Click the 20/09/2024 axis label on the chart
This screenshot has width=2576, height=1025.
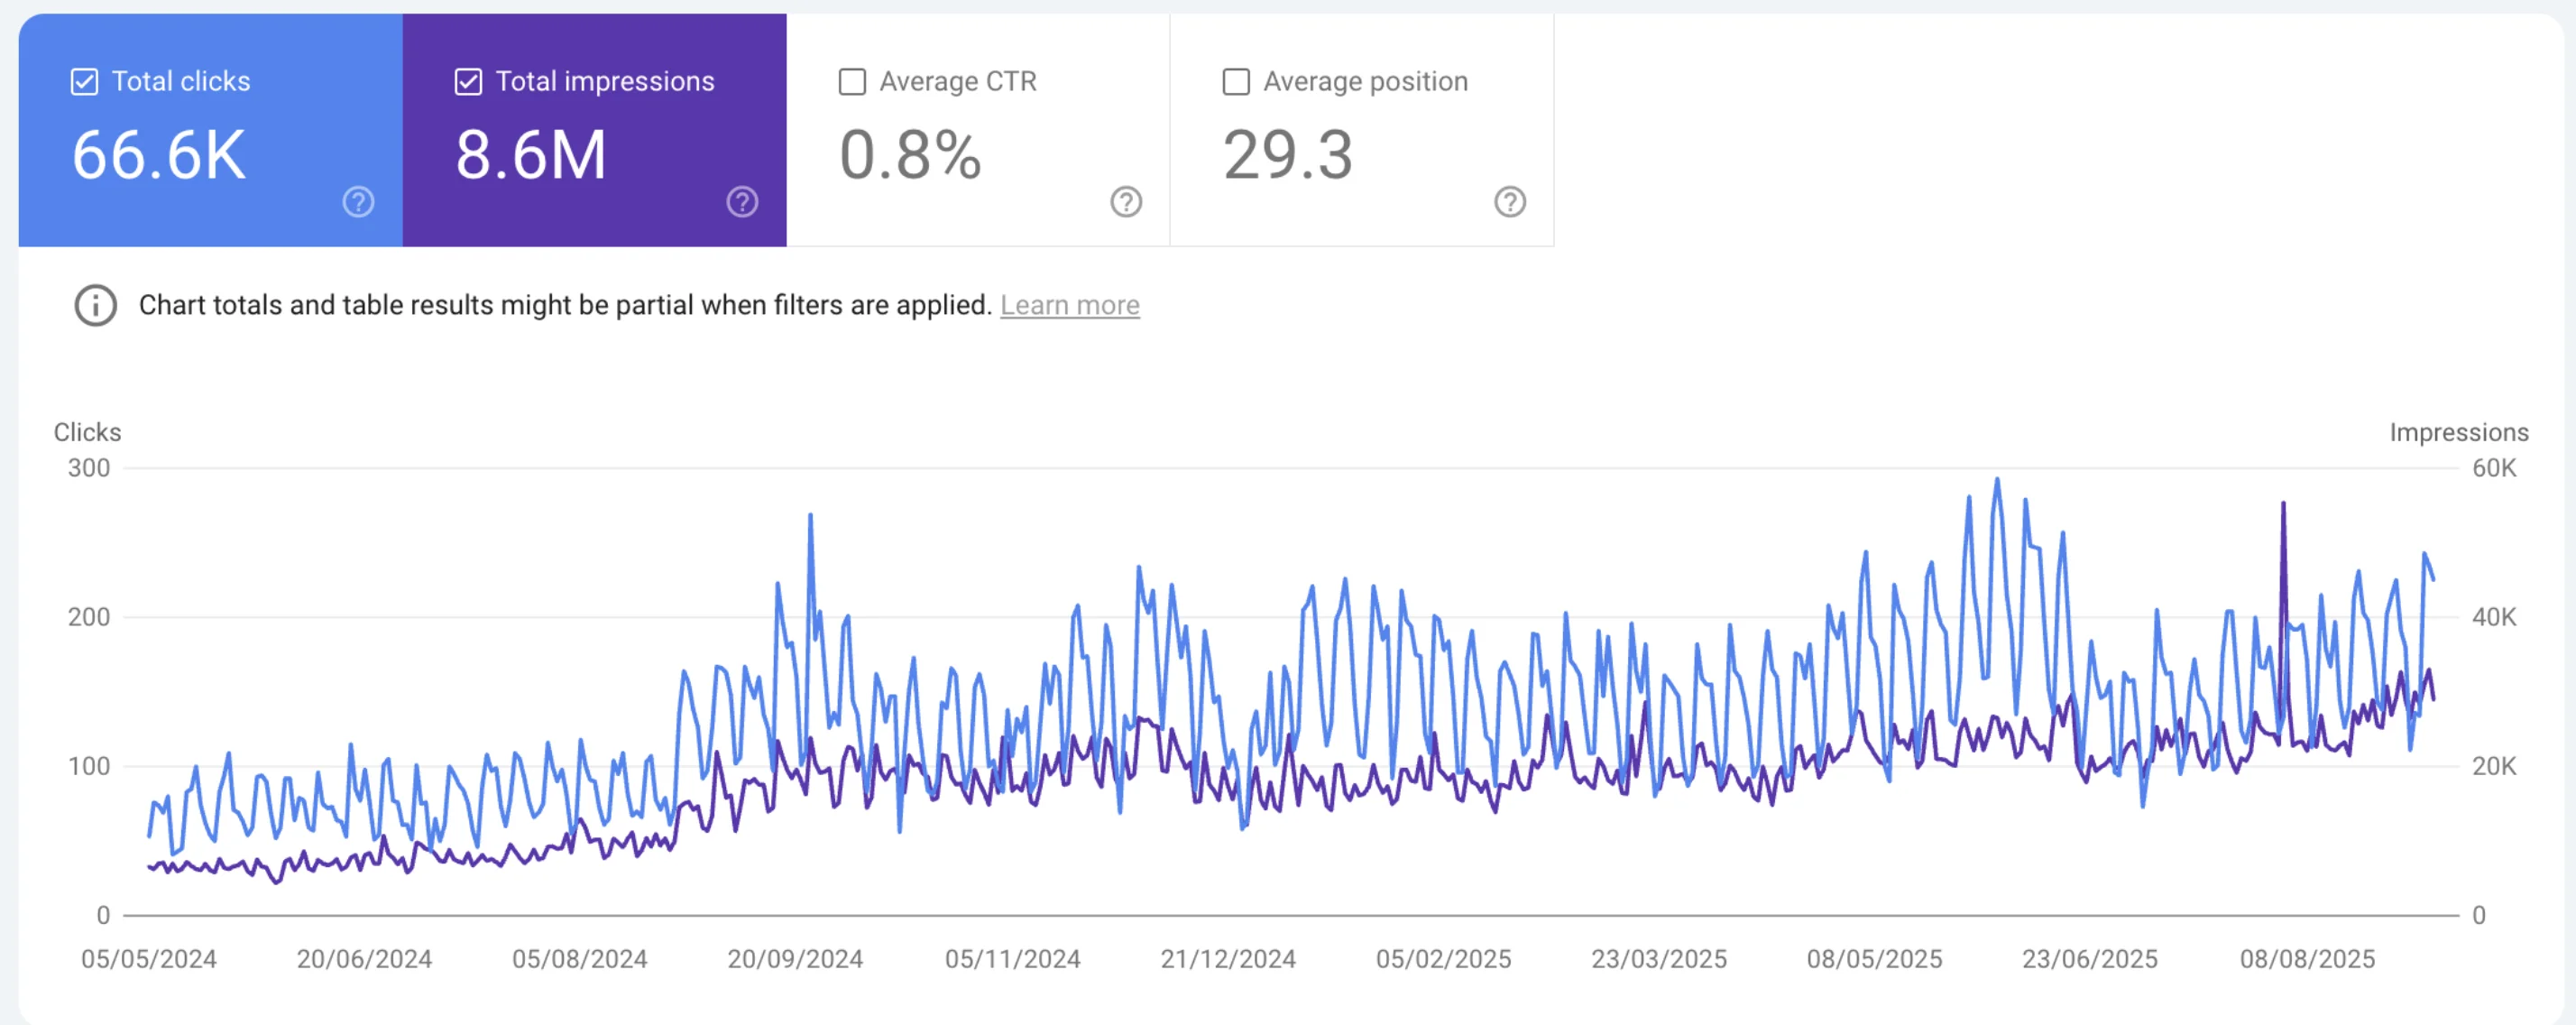(x=795, y=959)
